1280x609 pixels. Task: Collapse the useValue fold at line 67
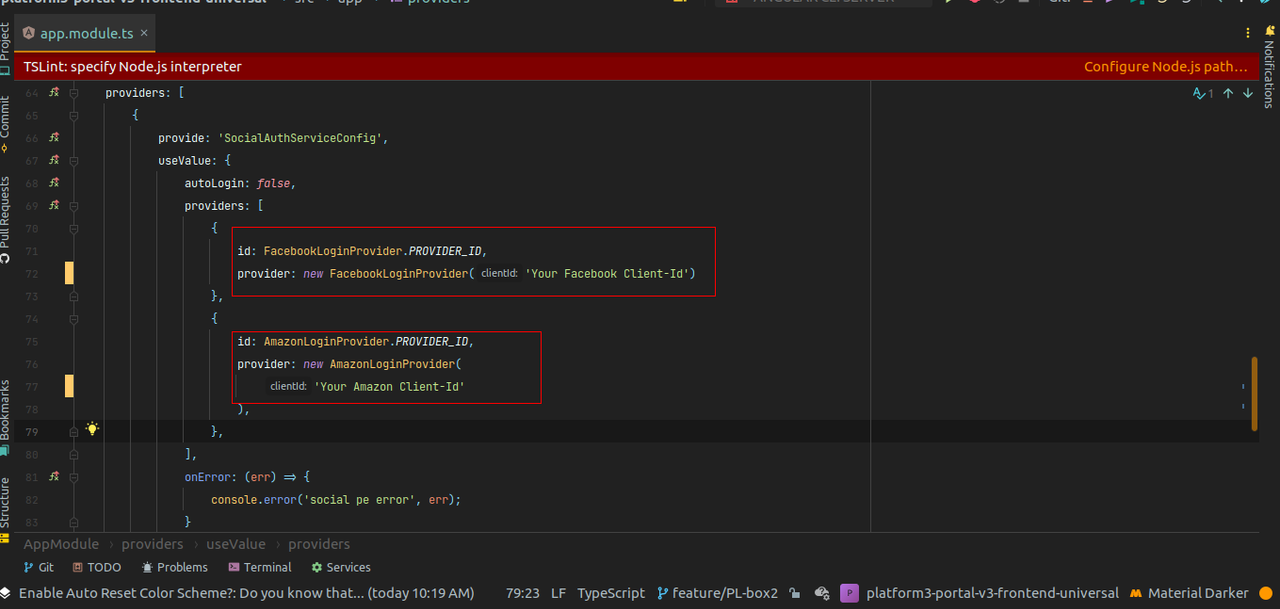click(x=74, y=160)
